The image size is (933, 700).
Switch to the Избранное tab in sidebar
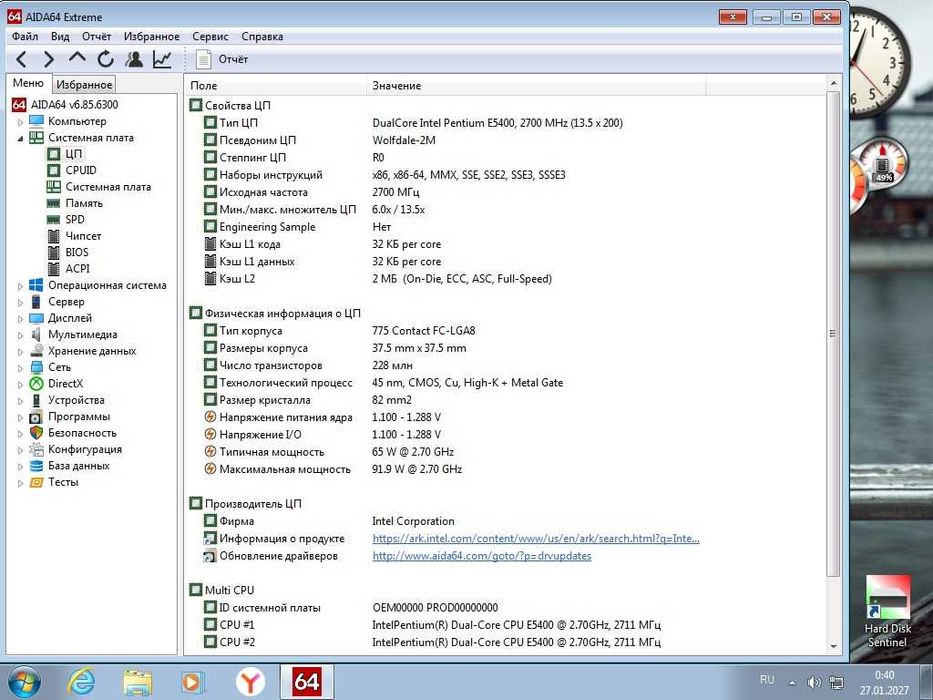pos(84,85)
